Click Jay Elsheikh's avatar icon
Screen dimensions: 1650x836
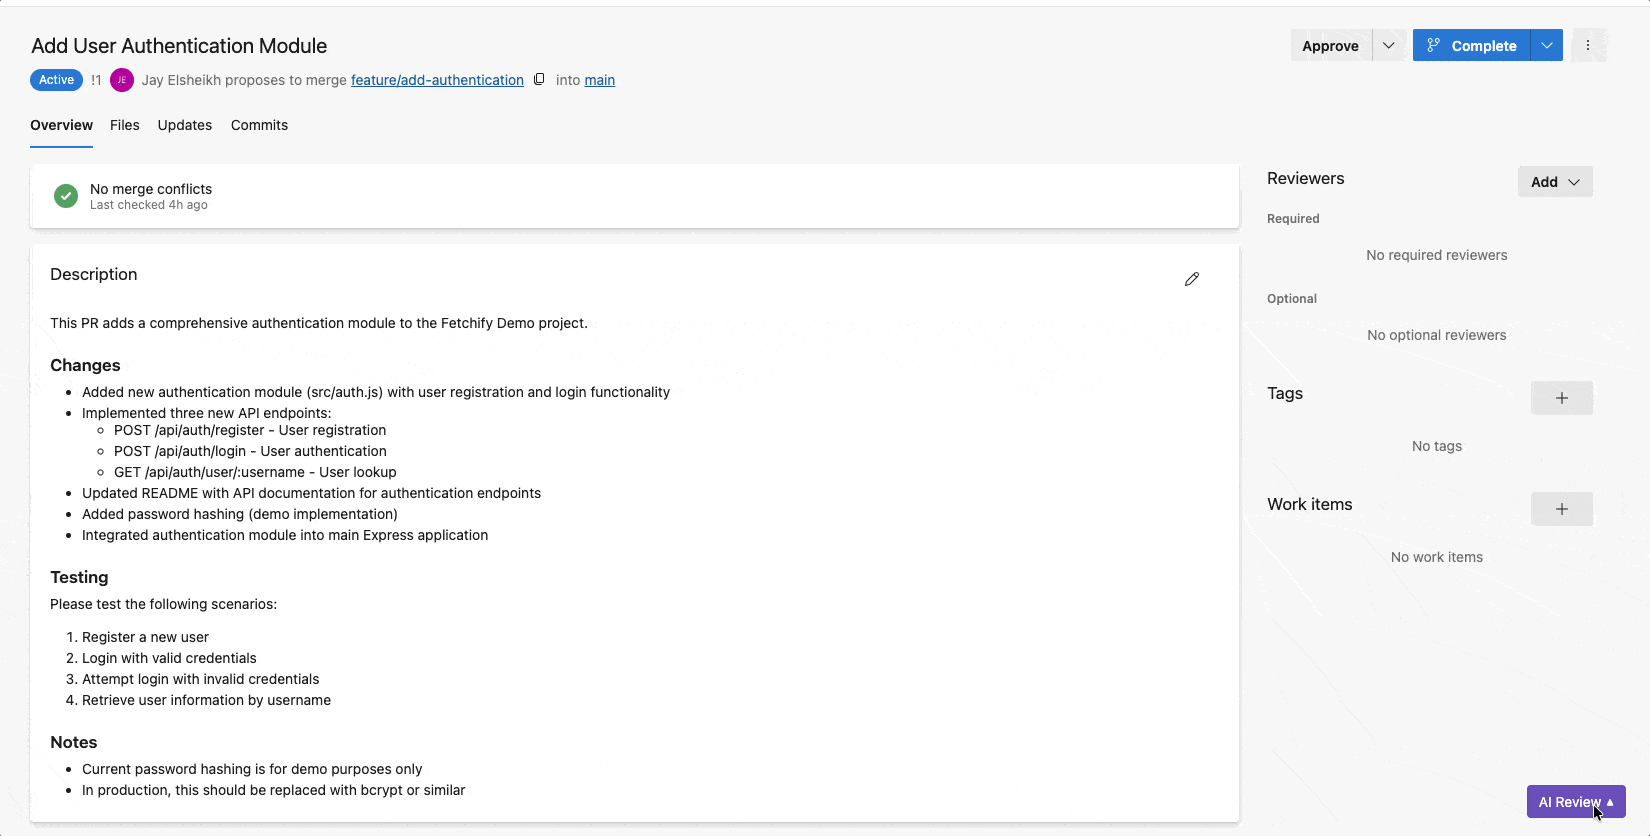pos(122,80)
